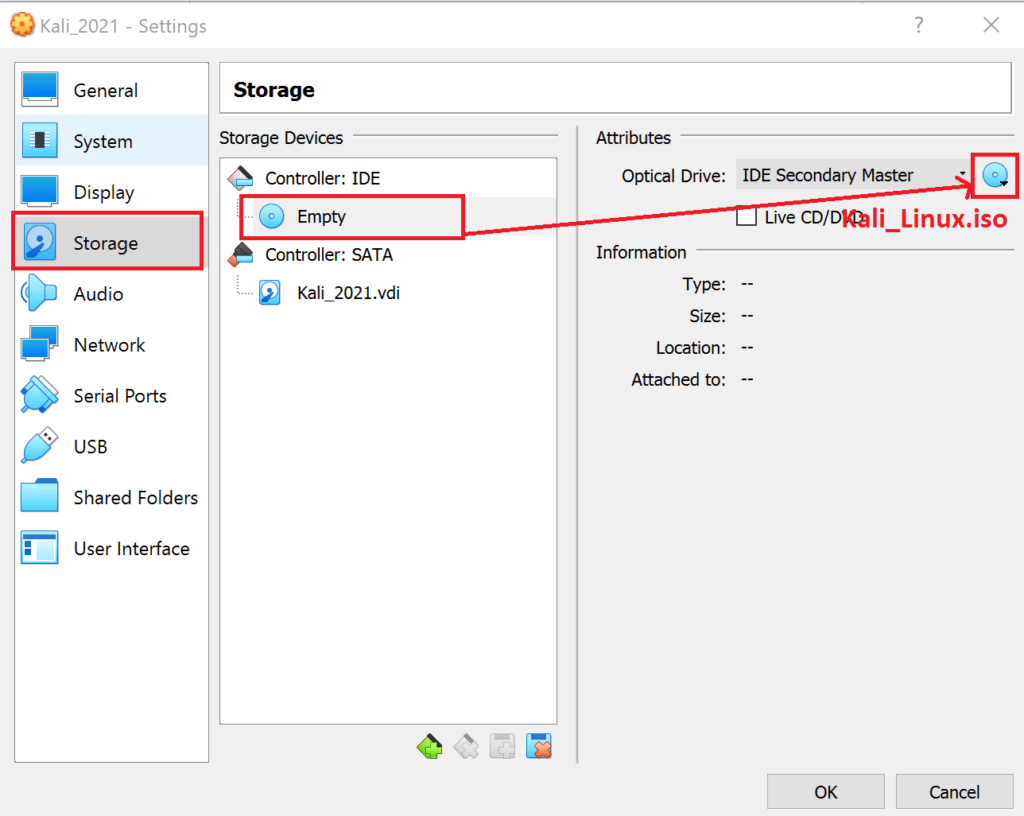This screenshot has width=1024, height=816.
Task: Open the General settings category
Action: (111, 90)
